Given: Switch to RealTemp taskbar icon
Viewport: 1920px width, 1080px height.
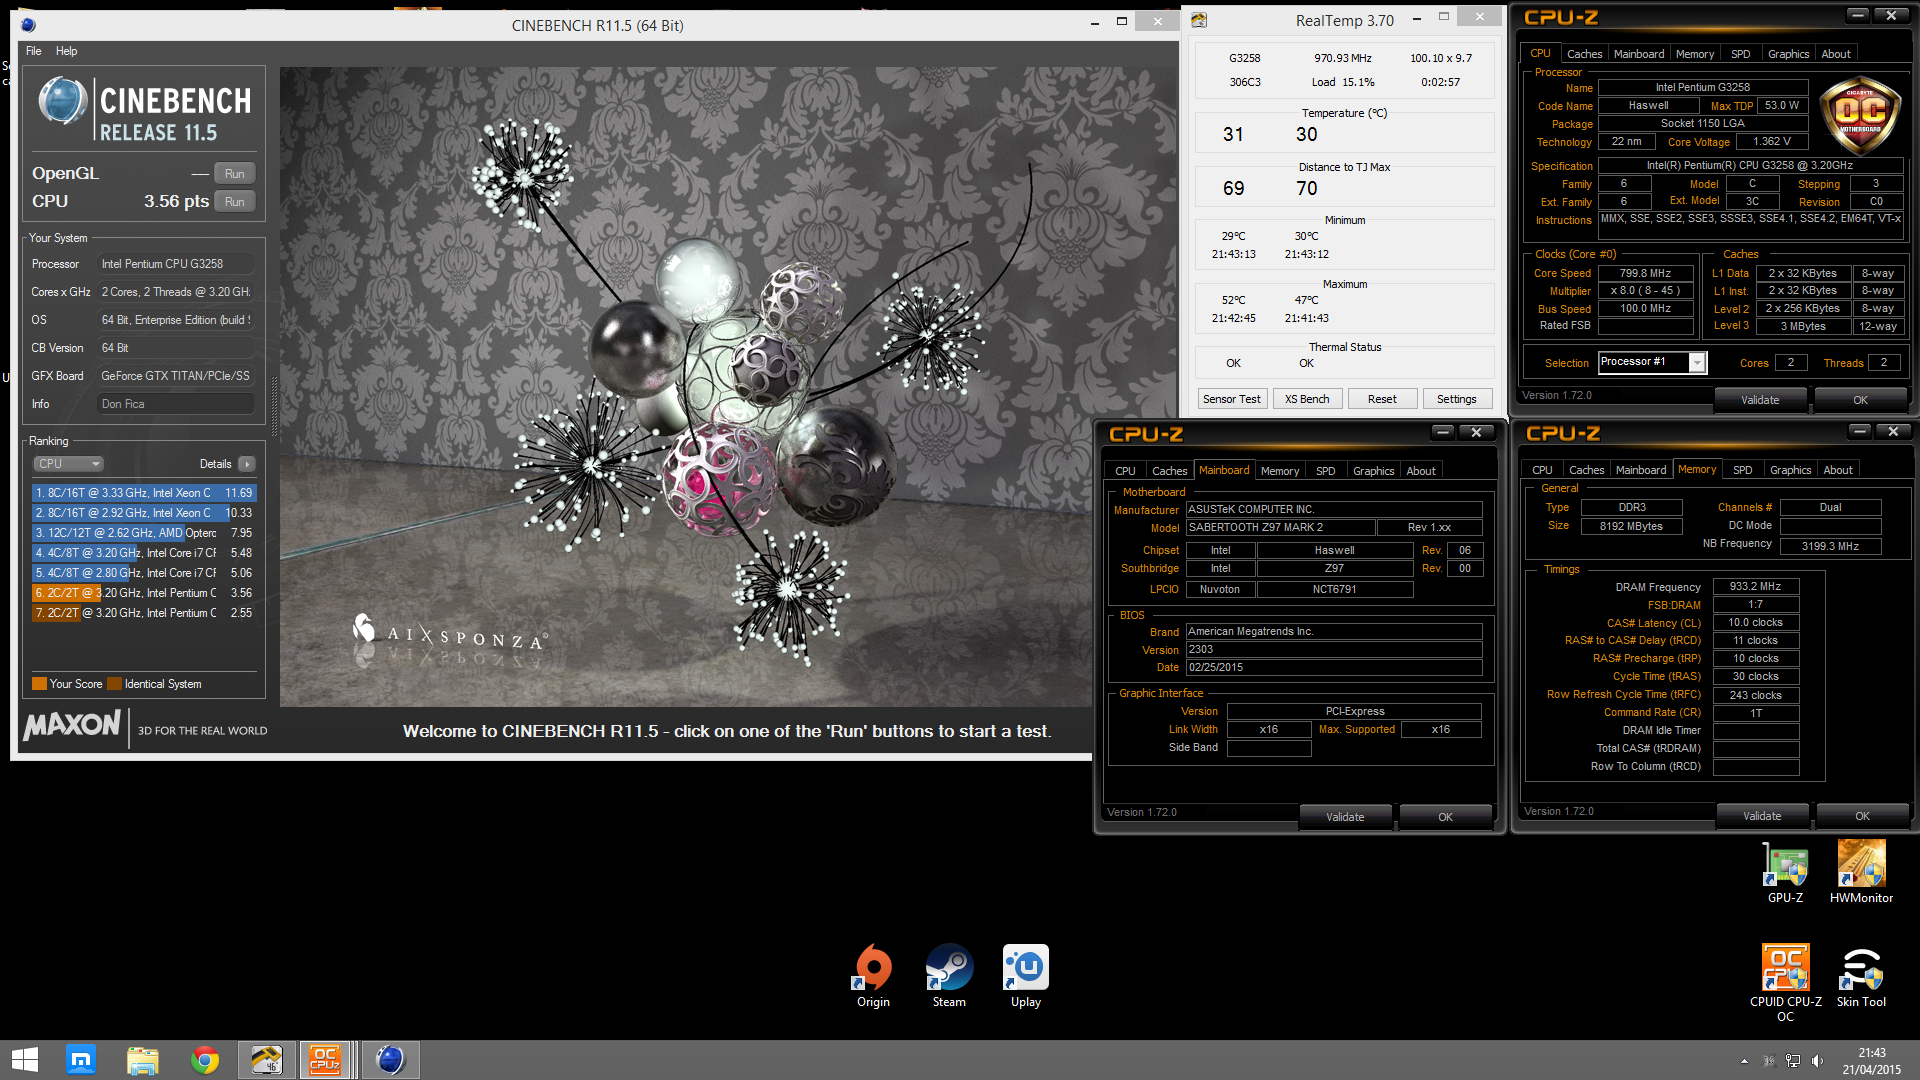Looking at the screenshot, I should [x=267, y=1060].
